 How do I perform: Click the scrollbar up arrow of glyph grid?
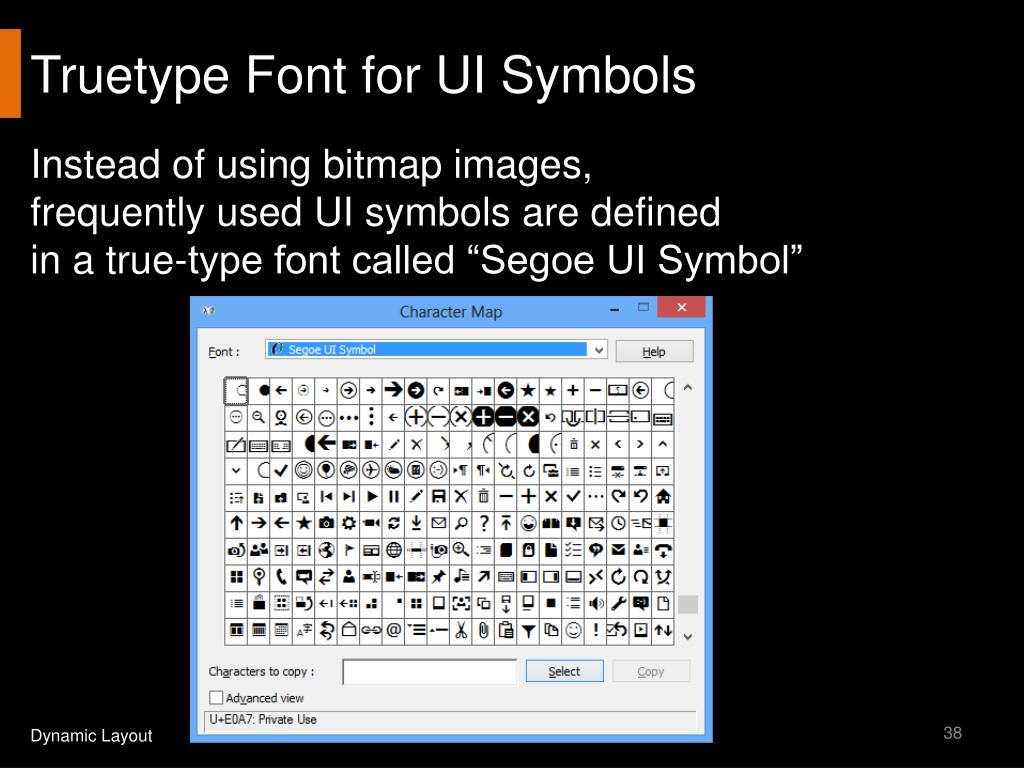(688, 388)
